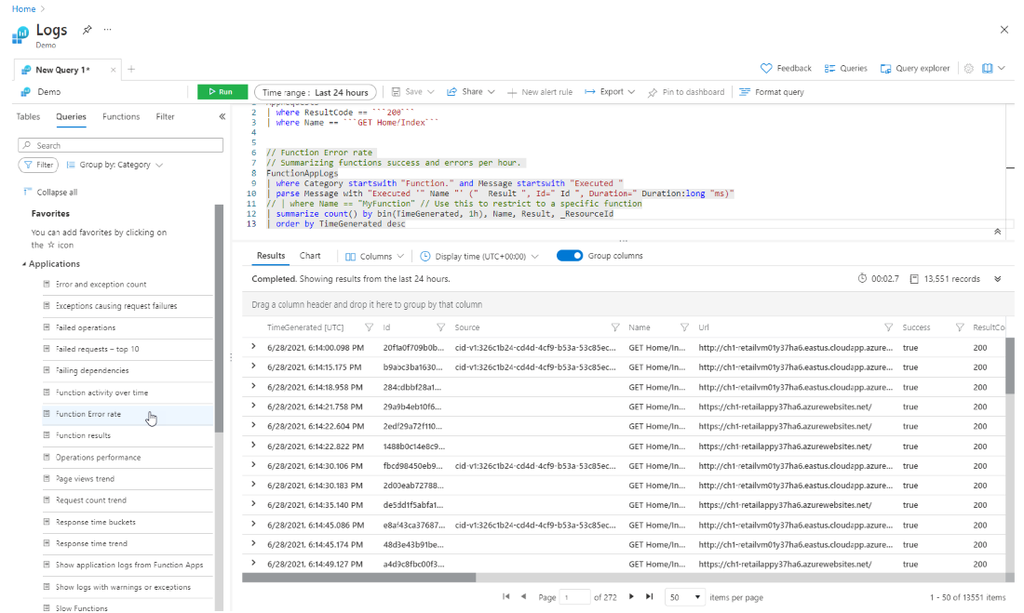Filter the Source column
Viewport: 1024px width, 613px height.
615,327
